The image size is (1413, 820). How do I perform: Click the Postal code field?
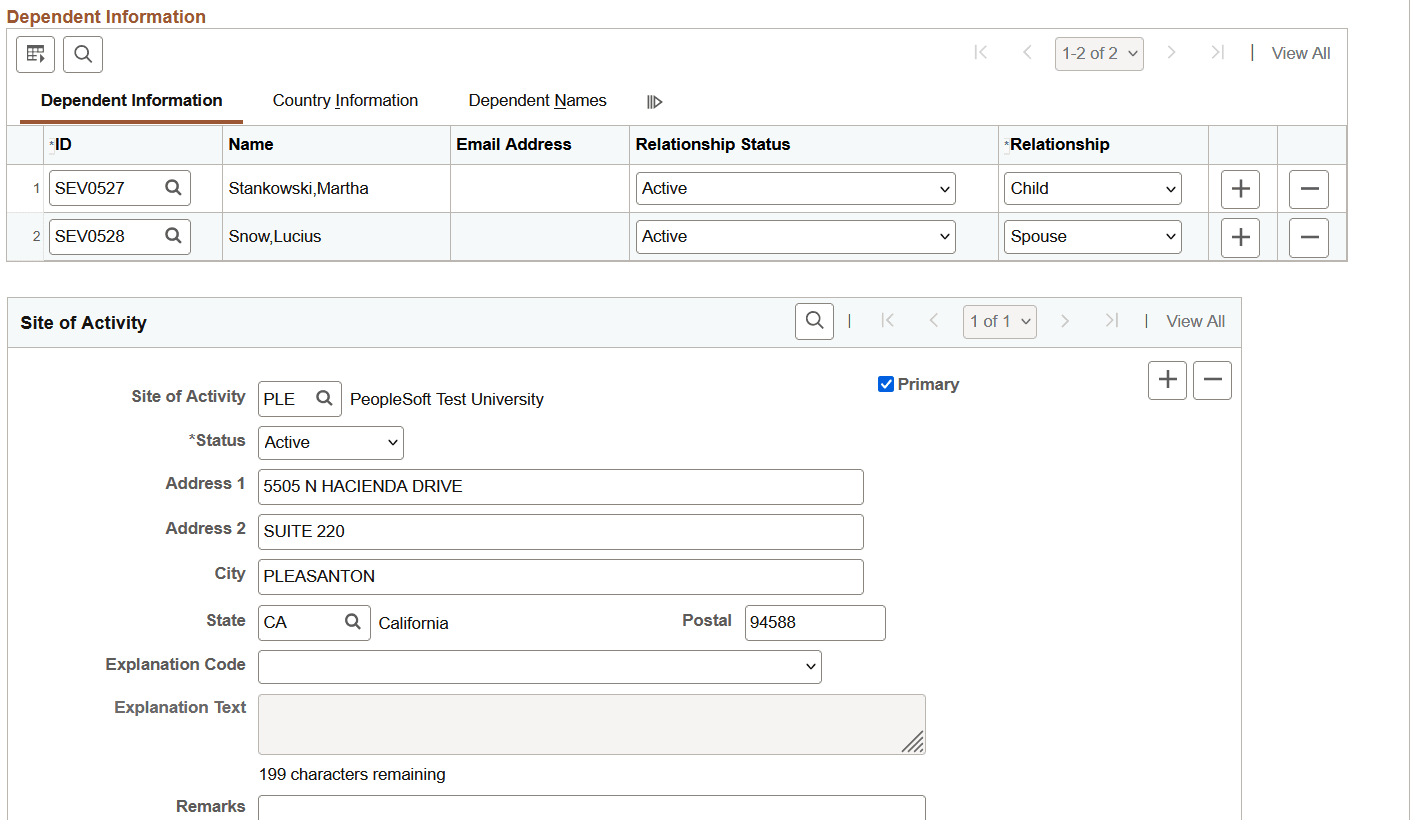pos(814,623)
